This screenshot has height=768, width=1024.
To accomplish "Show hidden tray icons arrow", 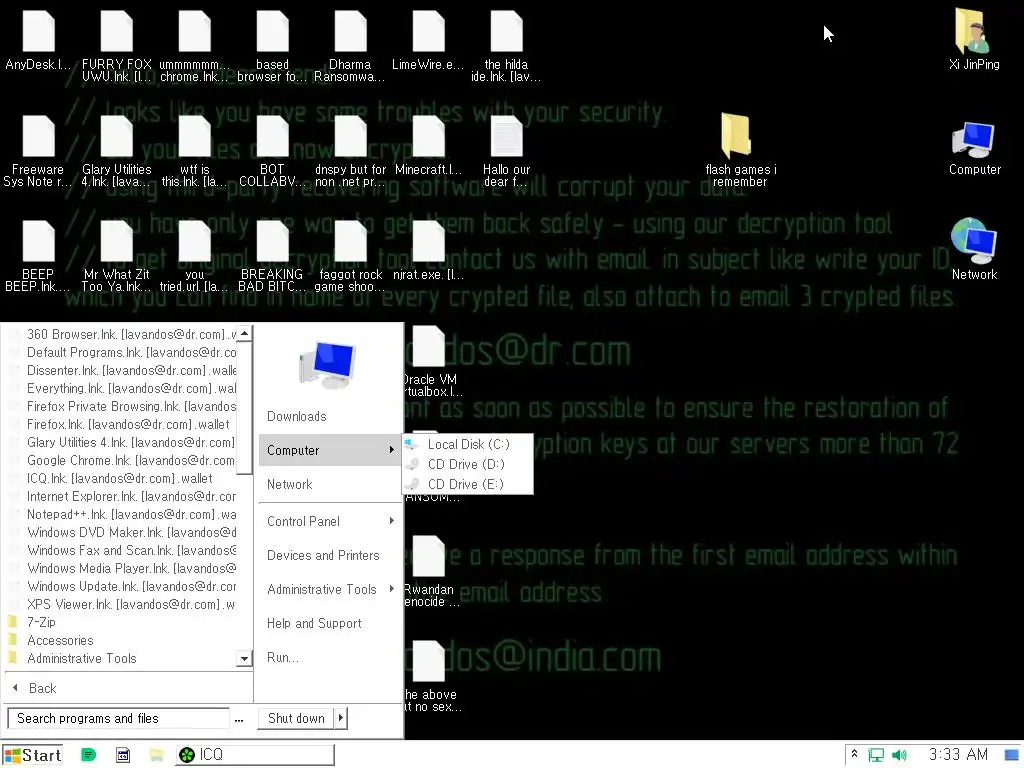I will [854, 754].
